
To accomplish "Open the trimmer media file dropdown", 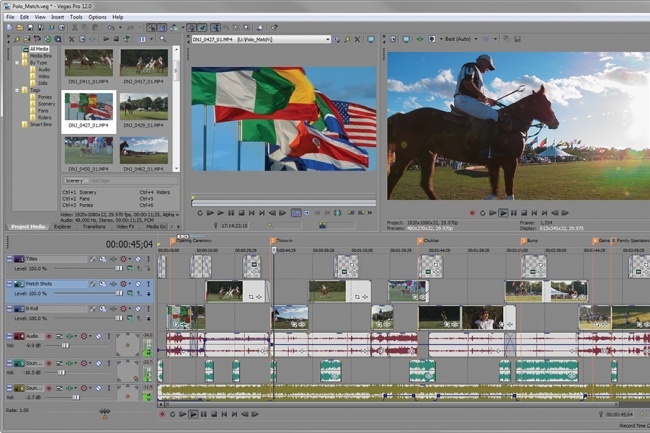I will (327, 39).
